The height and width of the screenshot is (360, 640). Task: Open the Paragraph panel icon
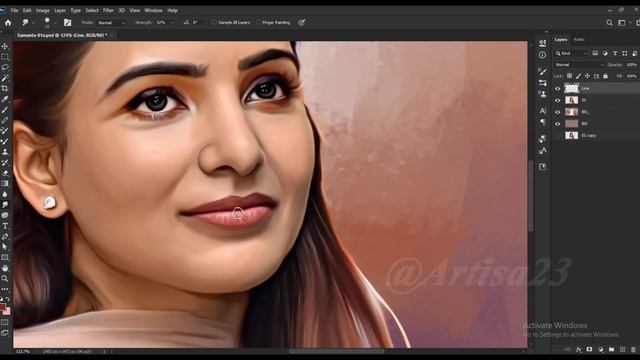pyautogui.click(x=542, y=122)
